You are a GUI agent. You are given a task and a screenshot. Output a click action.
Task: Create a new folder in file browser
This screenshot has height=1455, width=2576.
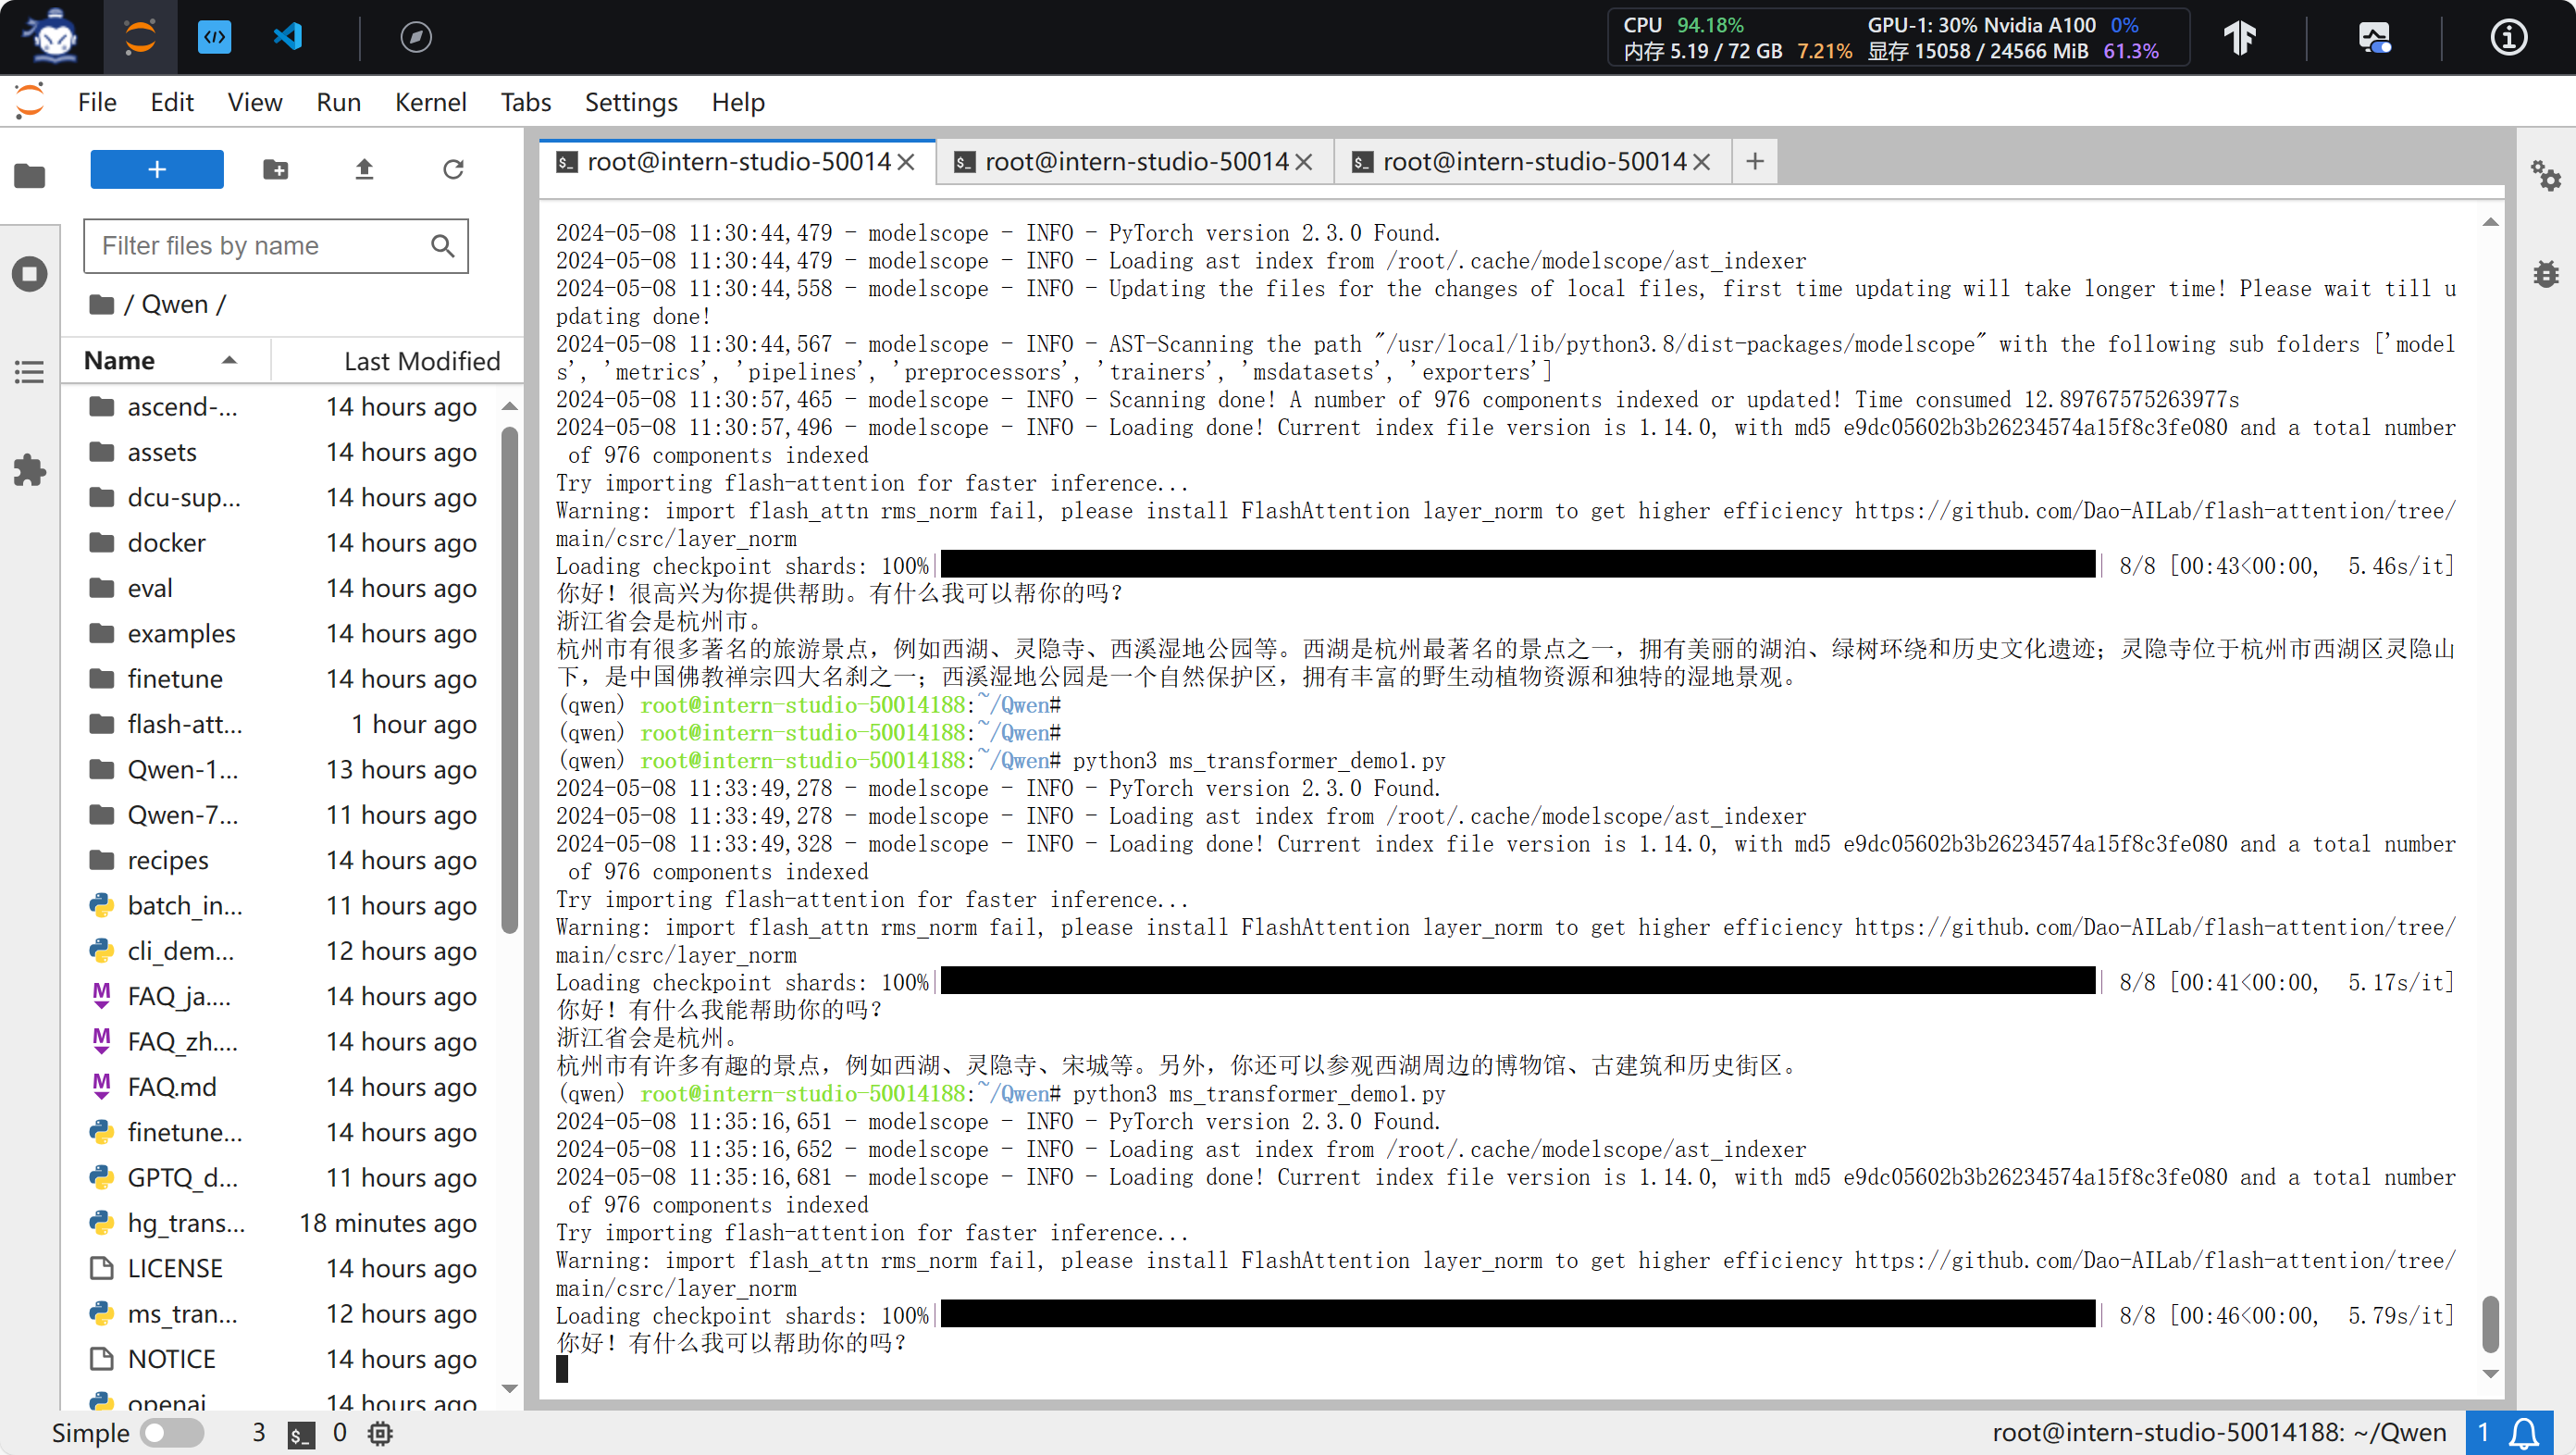[x=276, y=169]
